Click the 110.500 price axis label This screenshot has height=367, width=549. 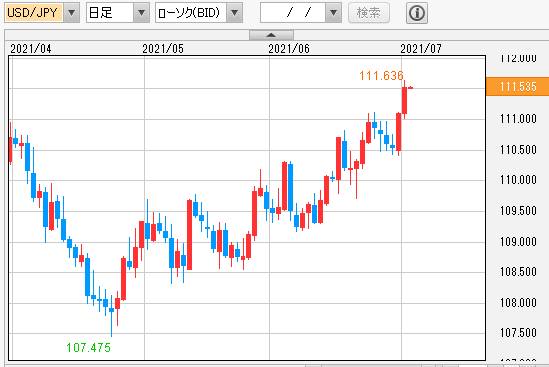click(518, 150)
